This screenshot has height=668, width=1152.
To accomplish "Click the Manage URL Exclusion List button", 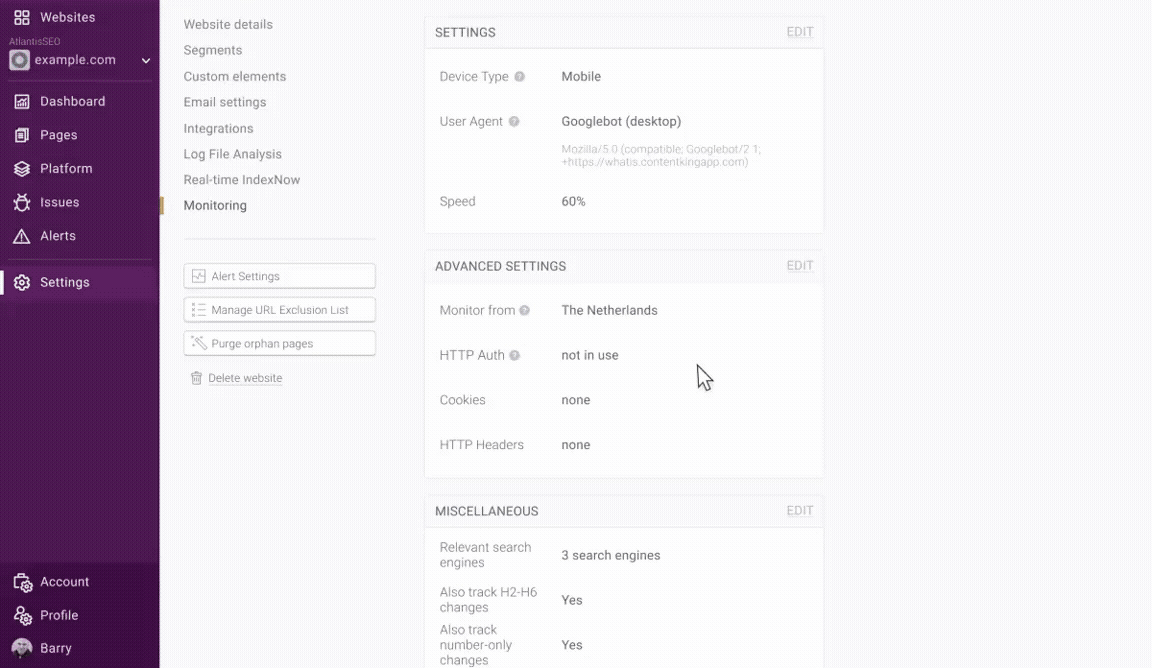I will (279, 309).
